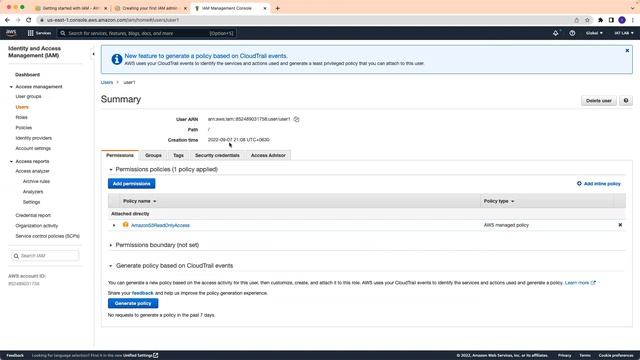Open Unified Settings link in footer
Viewport: 640px width, 360px height.
140,356
